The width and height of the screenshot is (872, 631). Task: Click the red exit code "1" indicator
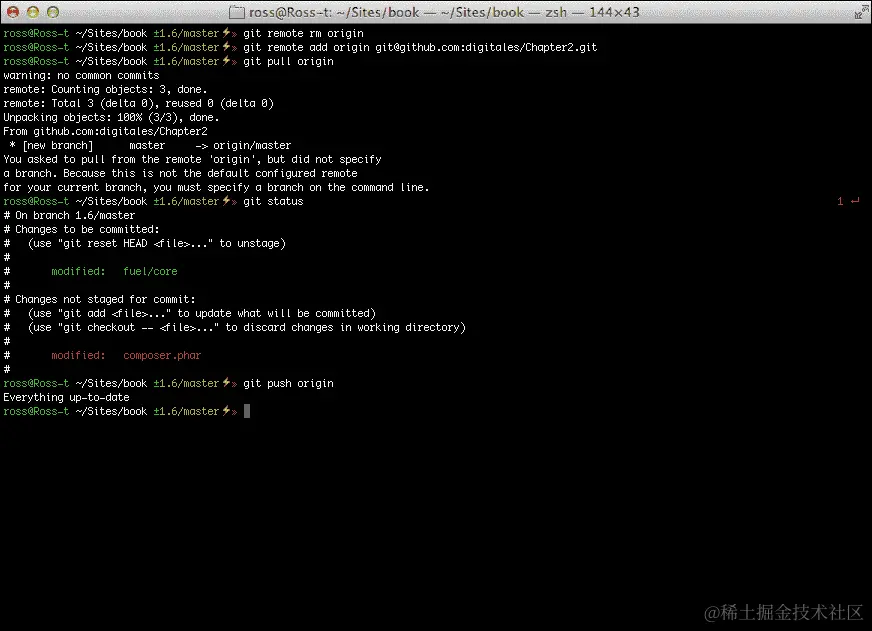click(x=840, y=201)
